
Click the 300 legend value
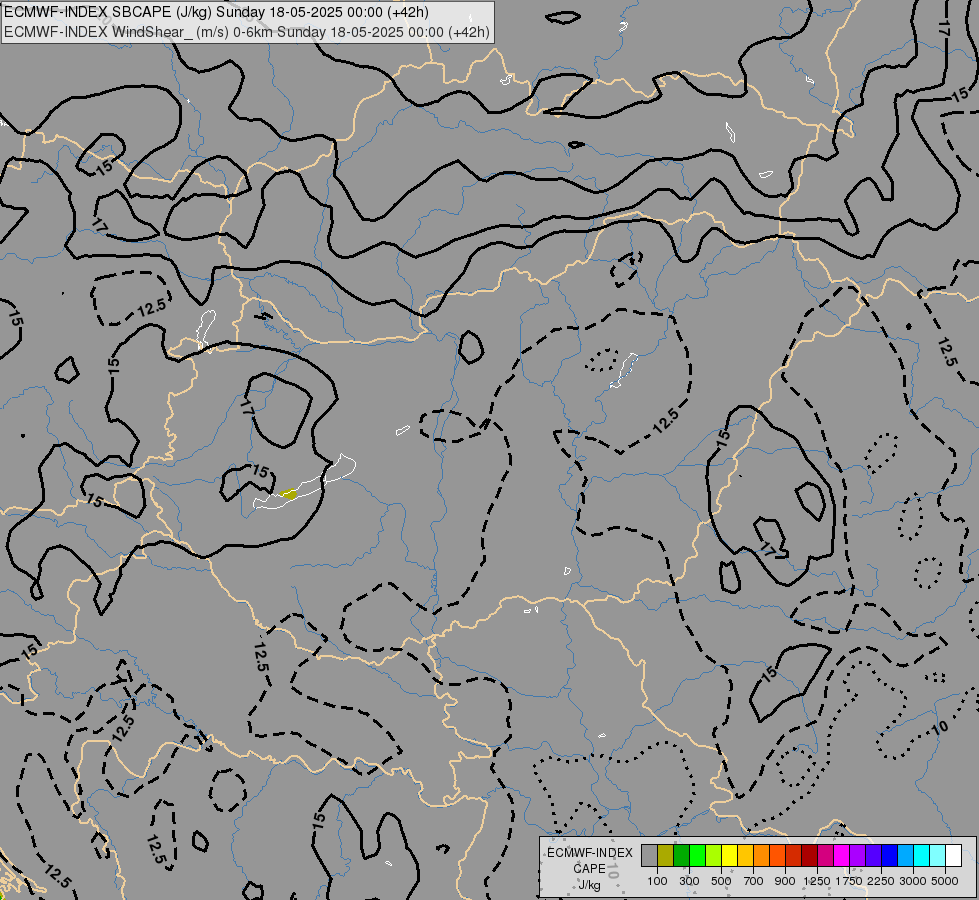[689, 881]
